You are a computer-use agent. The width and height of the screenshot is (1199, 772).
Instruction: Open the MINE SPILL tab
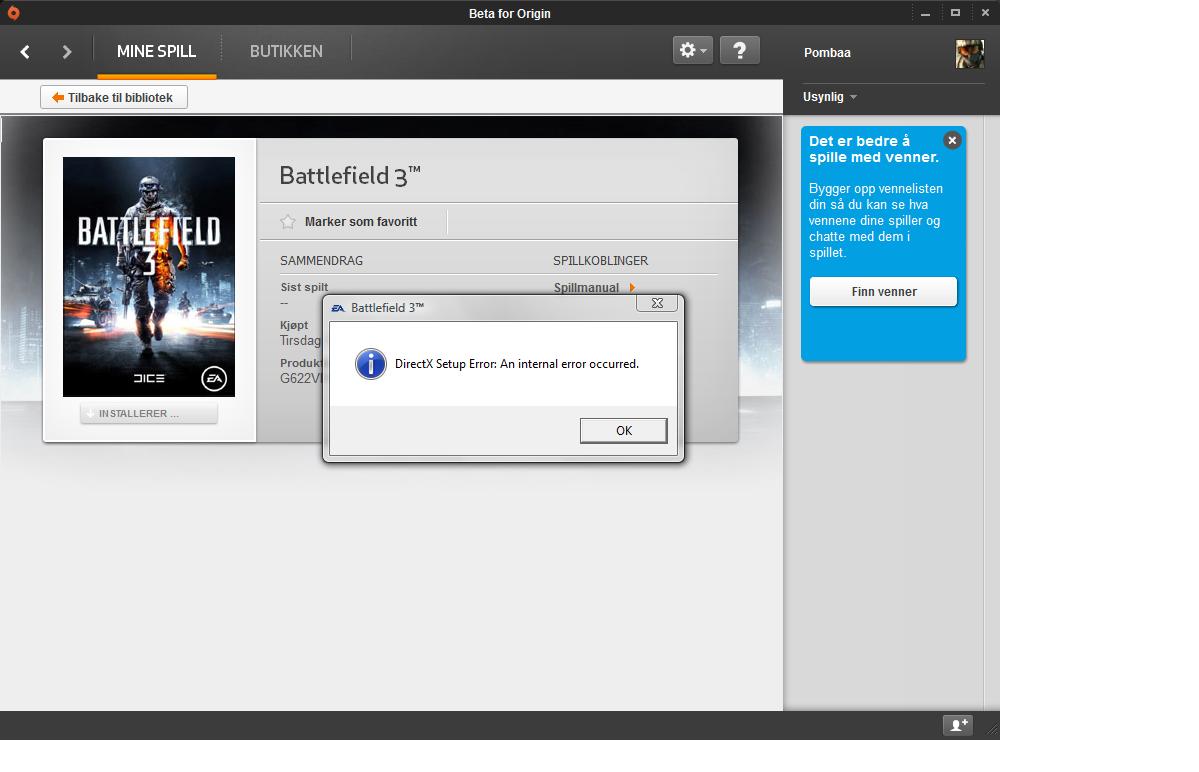point(157,51)
